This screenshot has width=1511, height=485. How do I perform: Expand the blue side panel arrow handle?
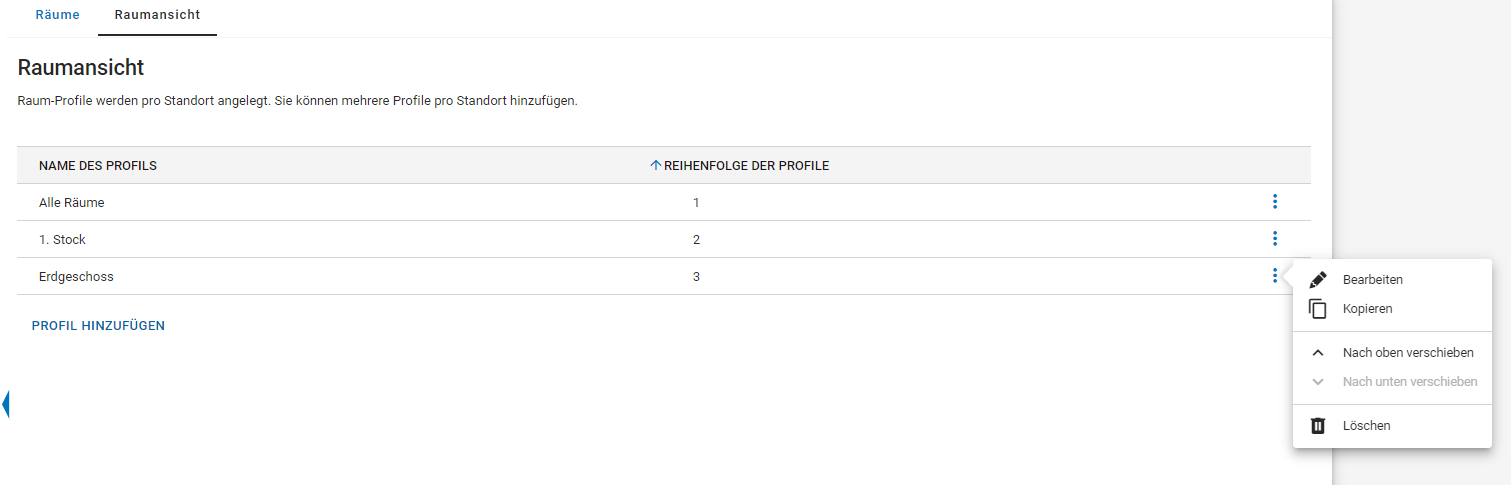point(5,404)
